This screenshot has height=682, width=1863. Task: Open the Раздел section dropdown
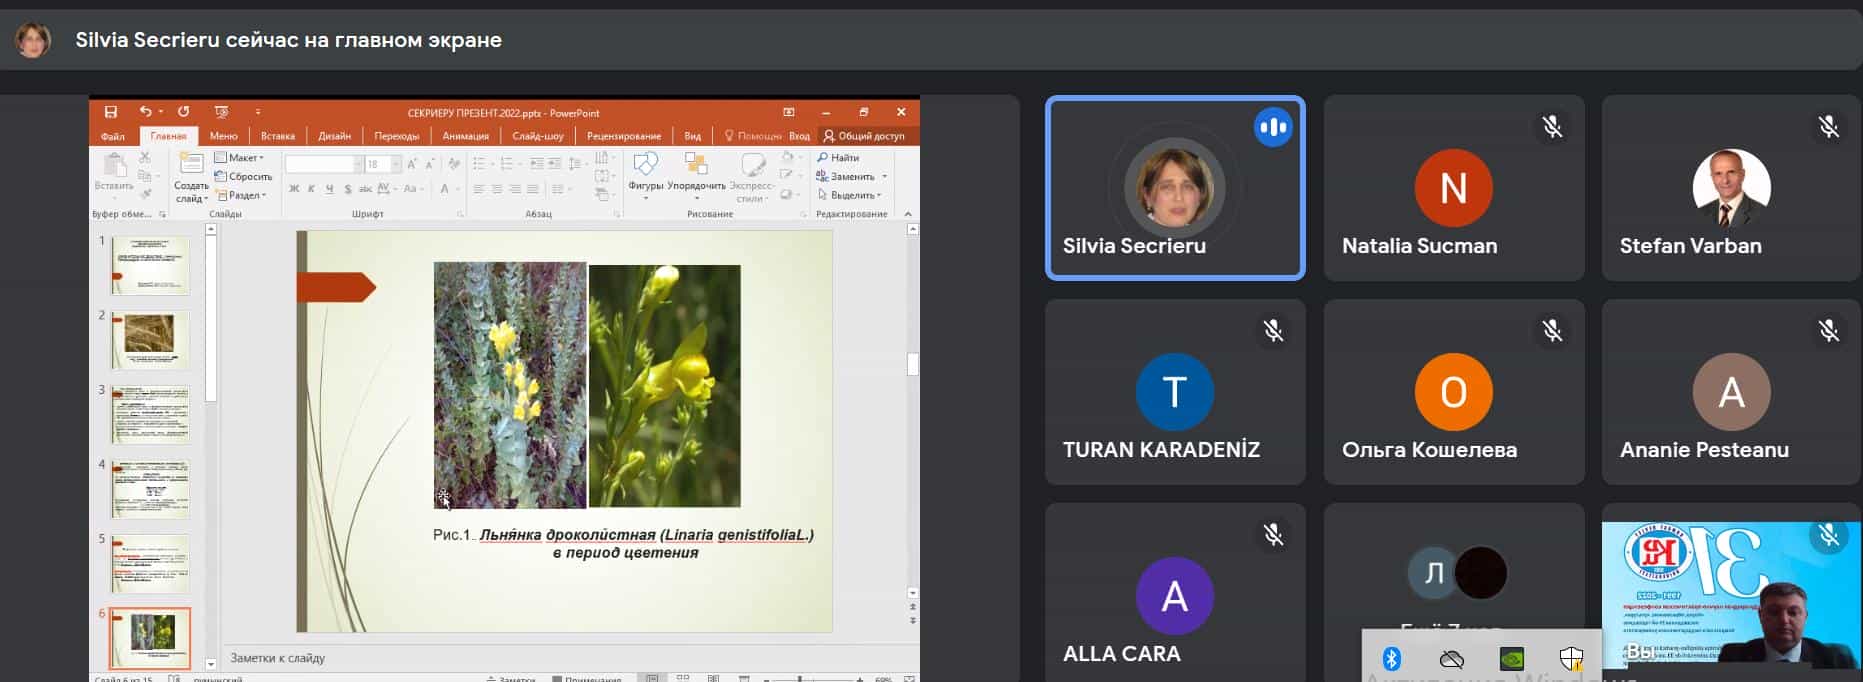click(x=244, y=195)
